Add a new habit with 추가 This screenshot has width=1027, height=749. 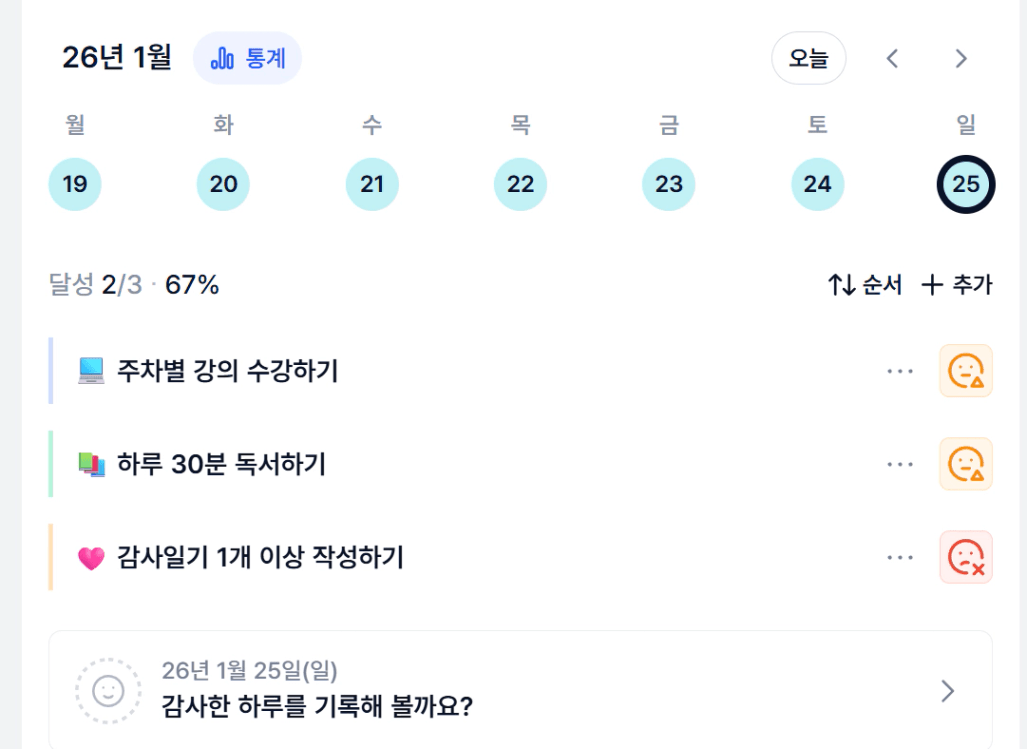click(x=957, y=285)
